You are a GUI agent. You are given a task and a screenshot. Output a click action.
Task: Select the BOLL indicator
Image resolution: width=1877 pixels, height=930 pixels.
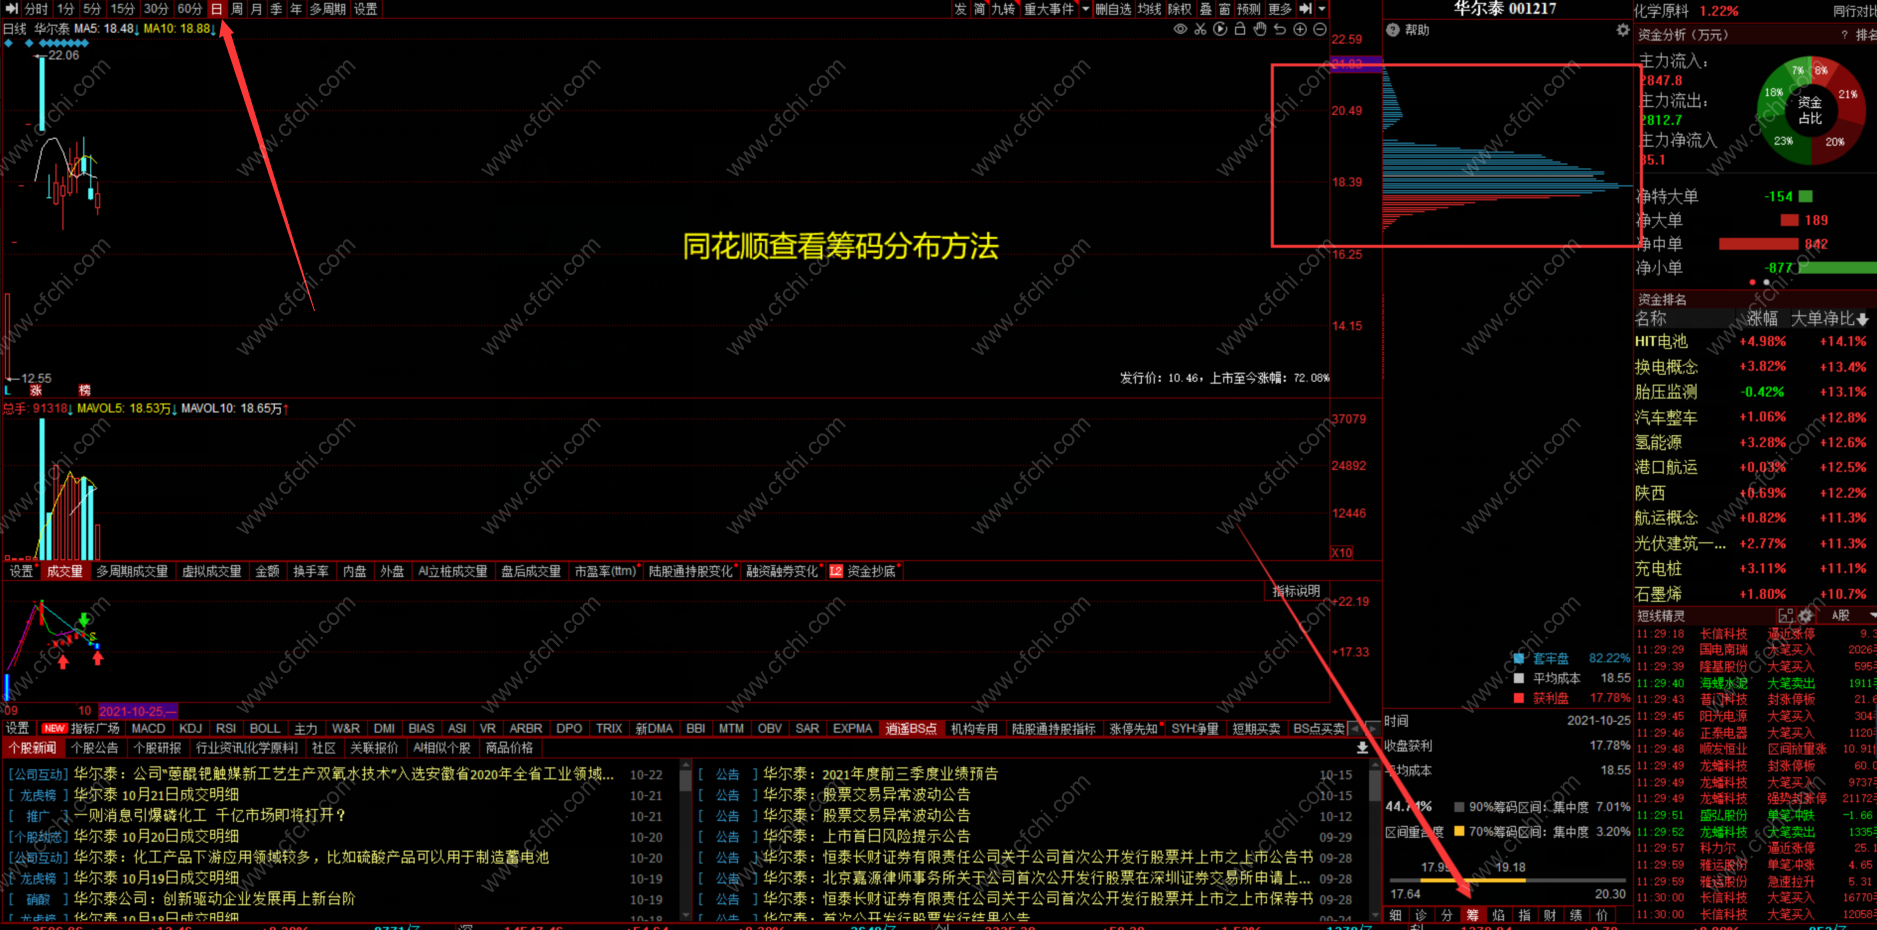pyautogui.click(x=265, y=729)
